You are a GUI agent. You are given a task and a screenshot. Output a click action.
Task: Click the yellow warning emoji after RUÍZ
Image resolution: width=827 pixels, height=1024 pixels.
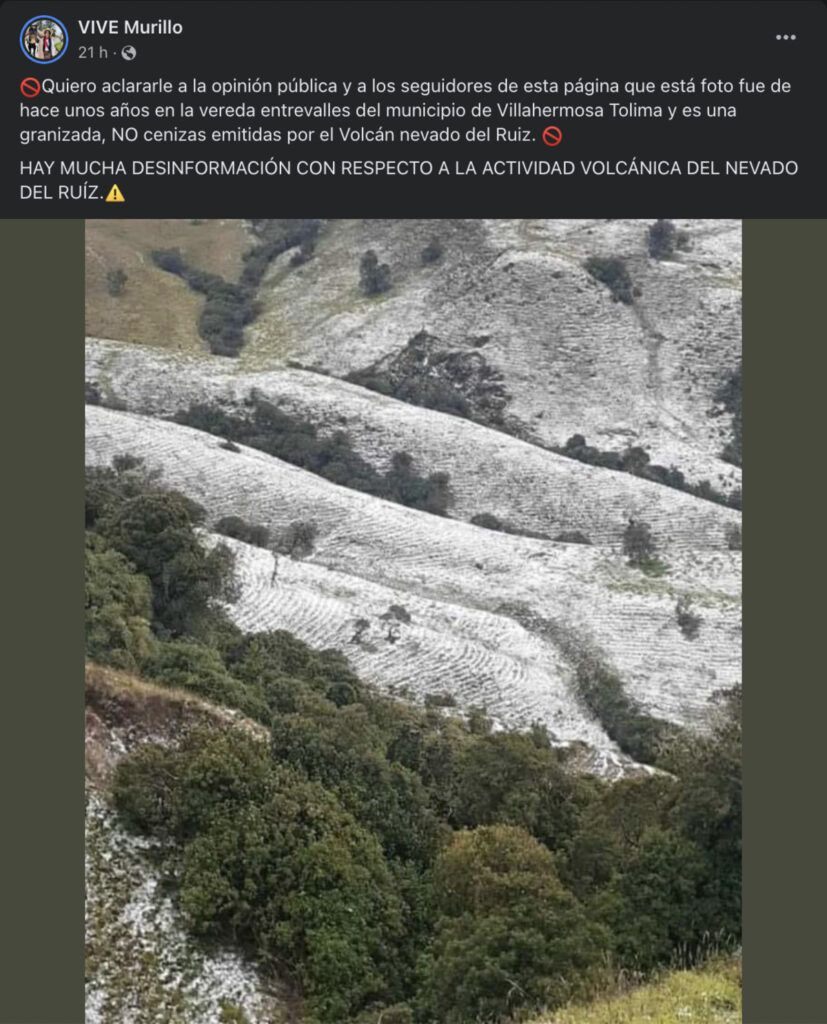click(x=115, y=193)
